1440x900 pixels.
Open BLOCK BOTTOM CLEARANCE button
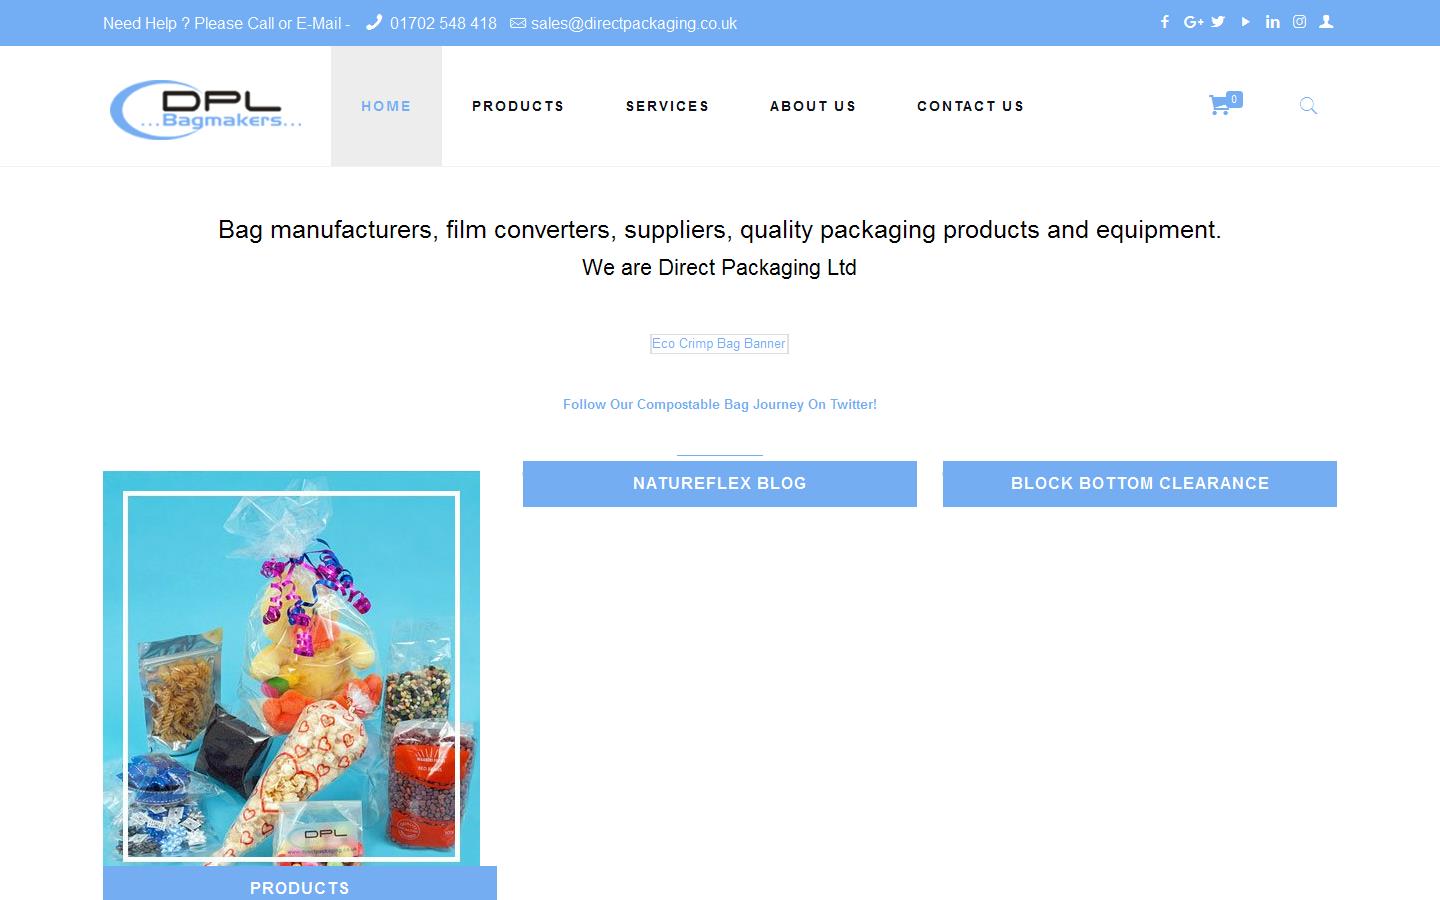click(1140, 483)
